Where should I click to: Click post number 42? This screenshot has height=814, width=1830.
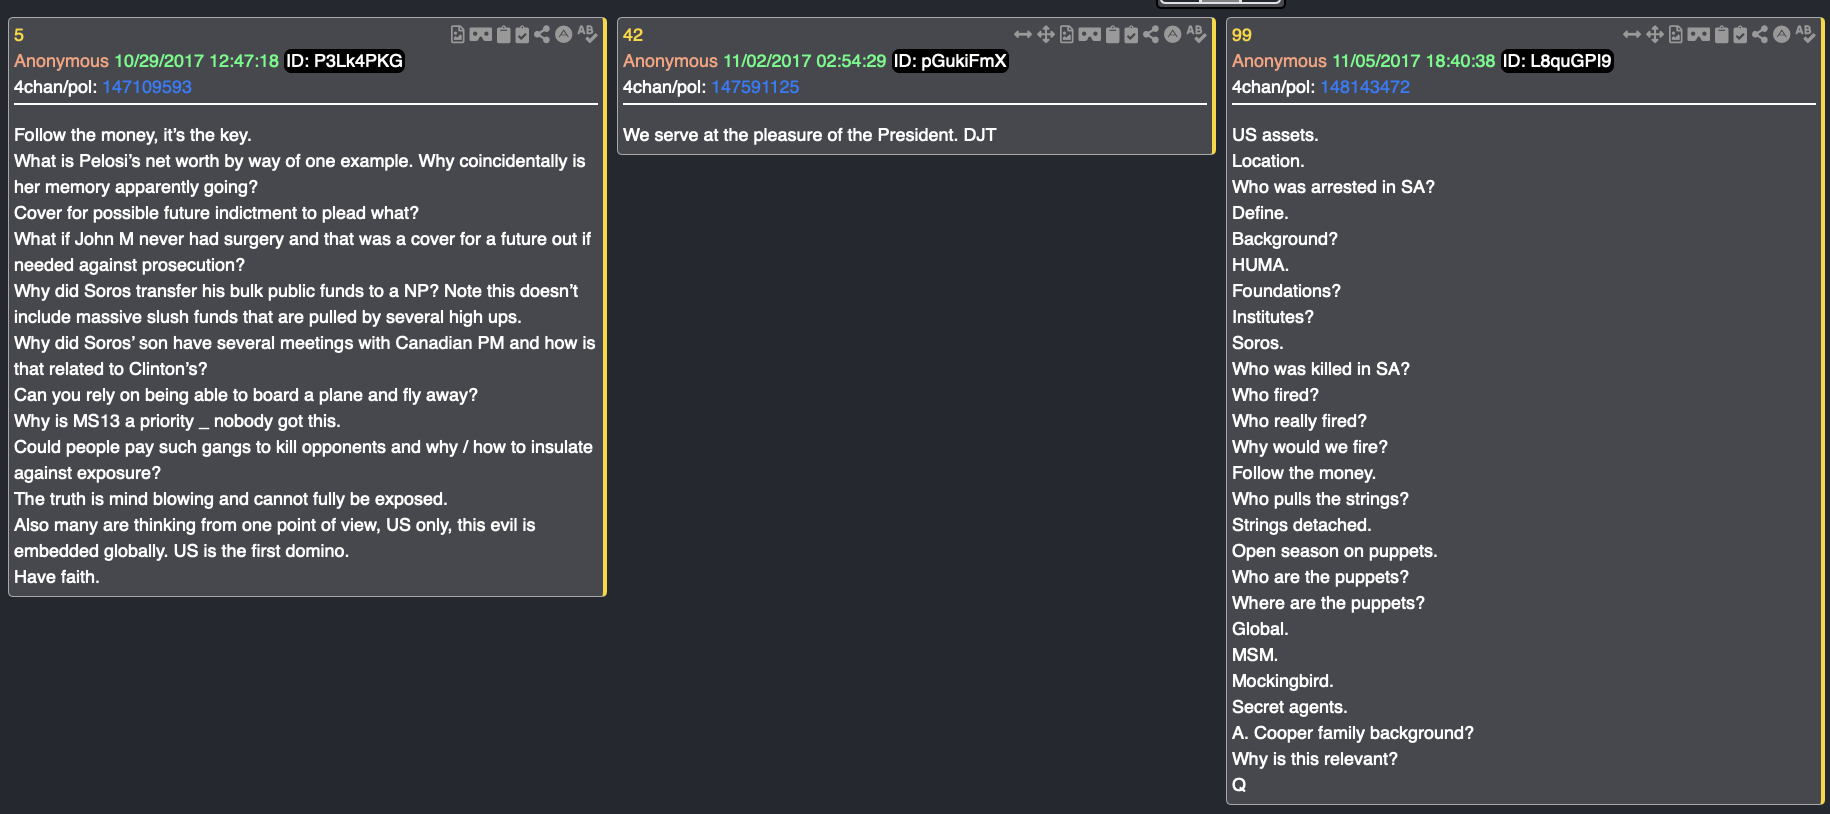click(x=633, y=35)
